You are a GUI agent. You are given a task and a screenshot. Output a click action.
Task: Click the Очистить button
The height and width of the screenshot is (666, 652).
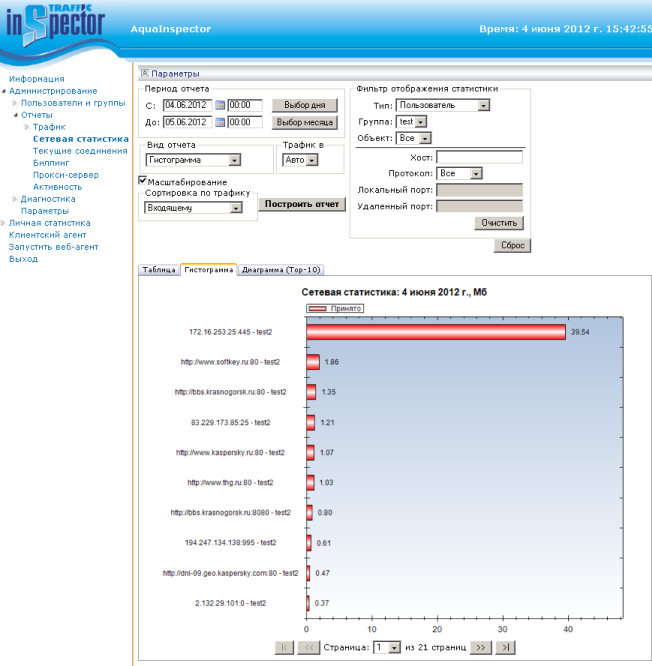pos(499,223)
